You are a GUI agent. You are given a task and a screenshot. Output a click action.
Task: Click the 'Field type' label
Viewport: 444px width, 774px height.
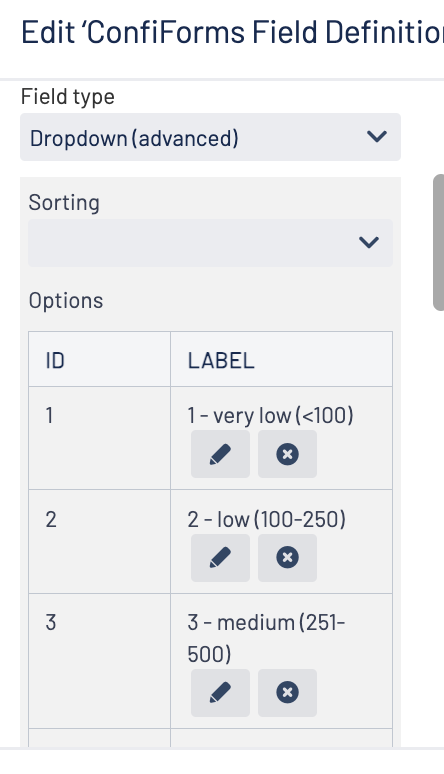click(68, 97)
